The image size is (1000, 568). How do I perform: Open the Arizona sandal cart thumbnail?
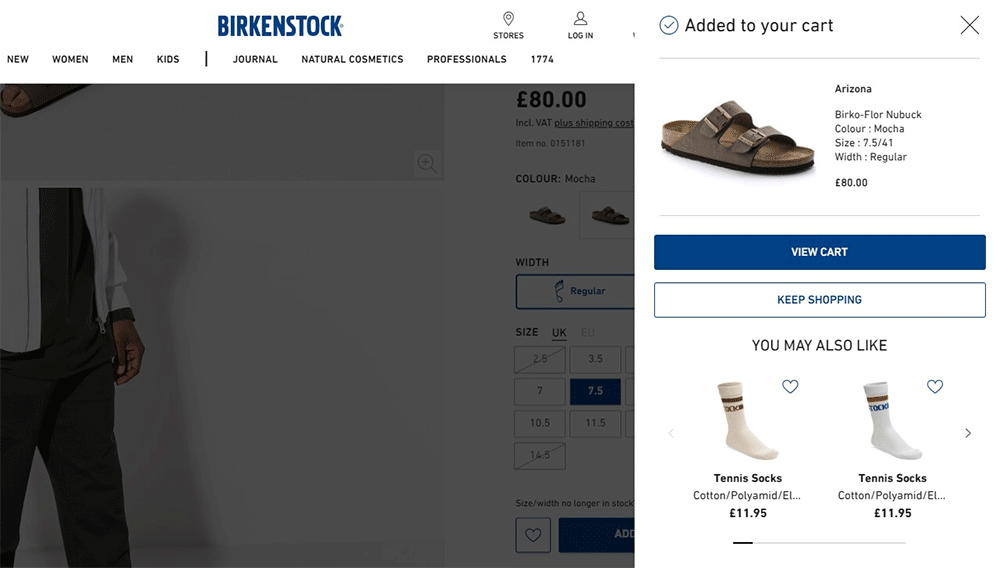point(724,136)
